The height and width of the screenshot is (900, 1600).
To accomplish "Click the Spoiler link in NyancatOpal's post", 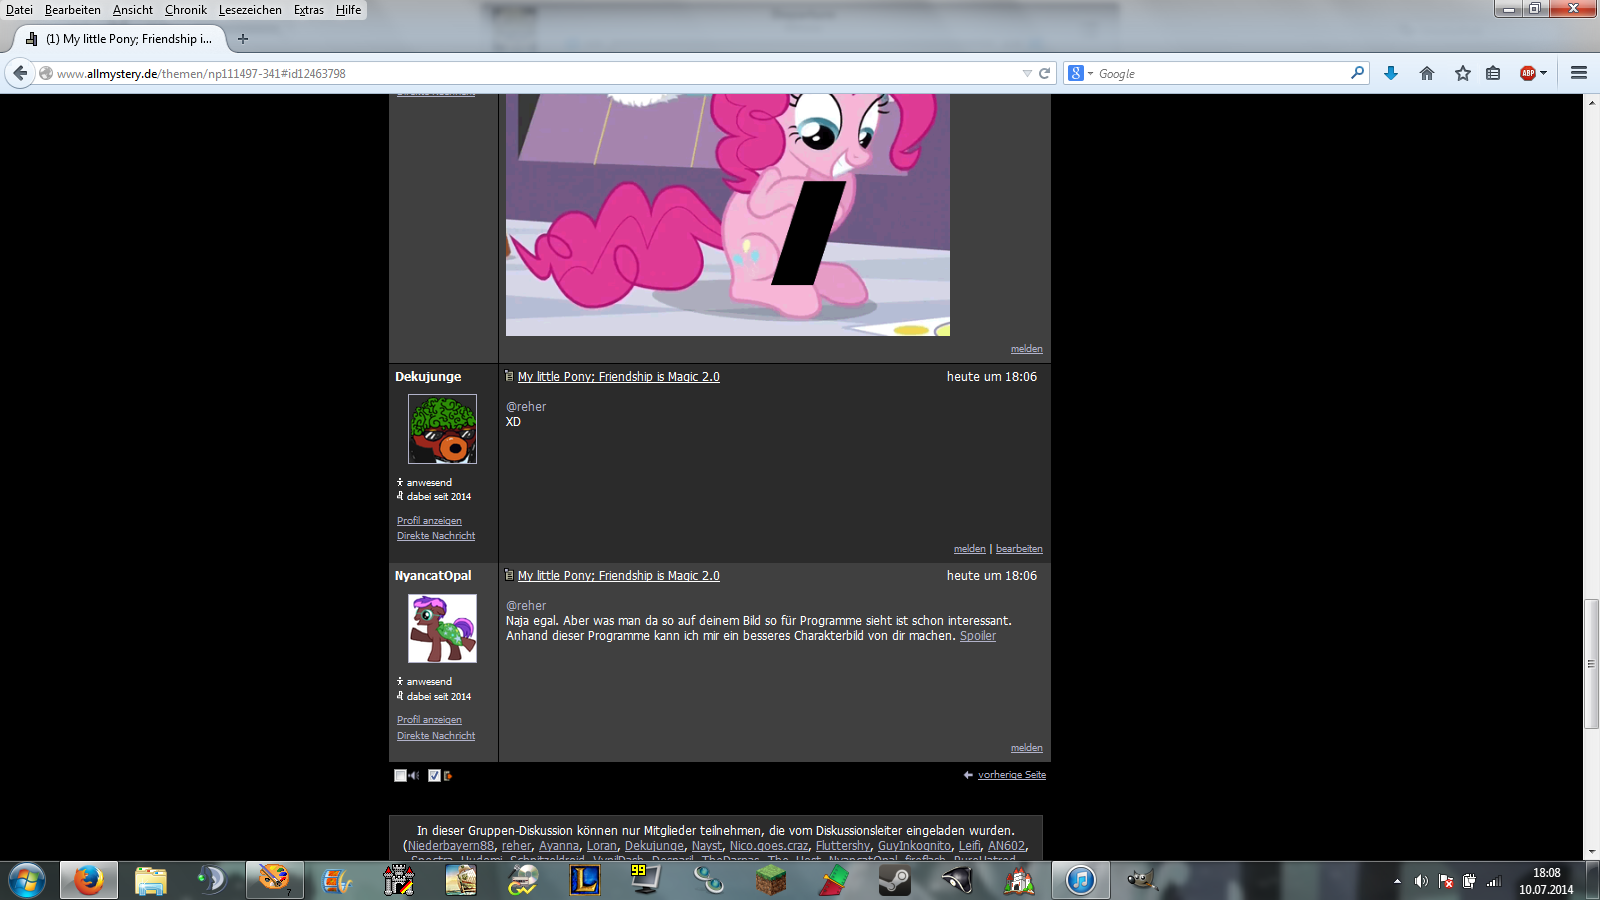I will click(977, 636).
